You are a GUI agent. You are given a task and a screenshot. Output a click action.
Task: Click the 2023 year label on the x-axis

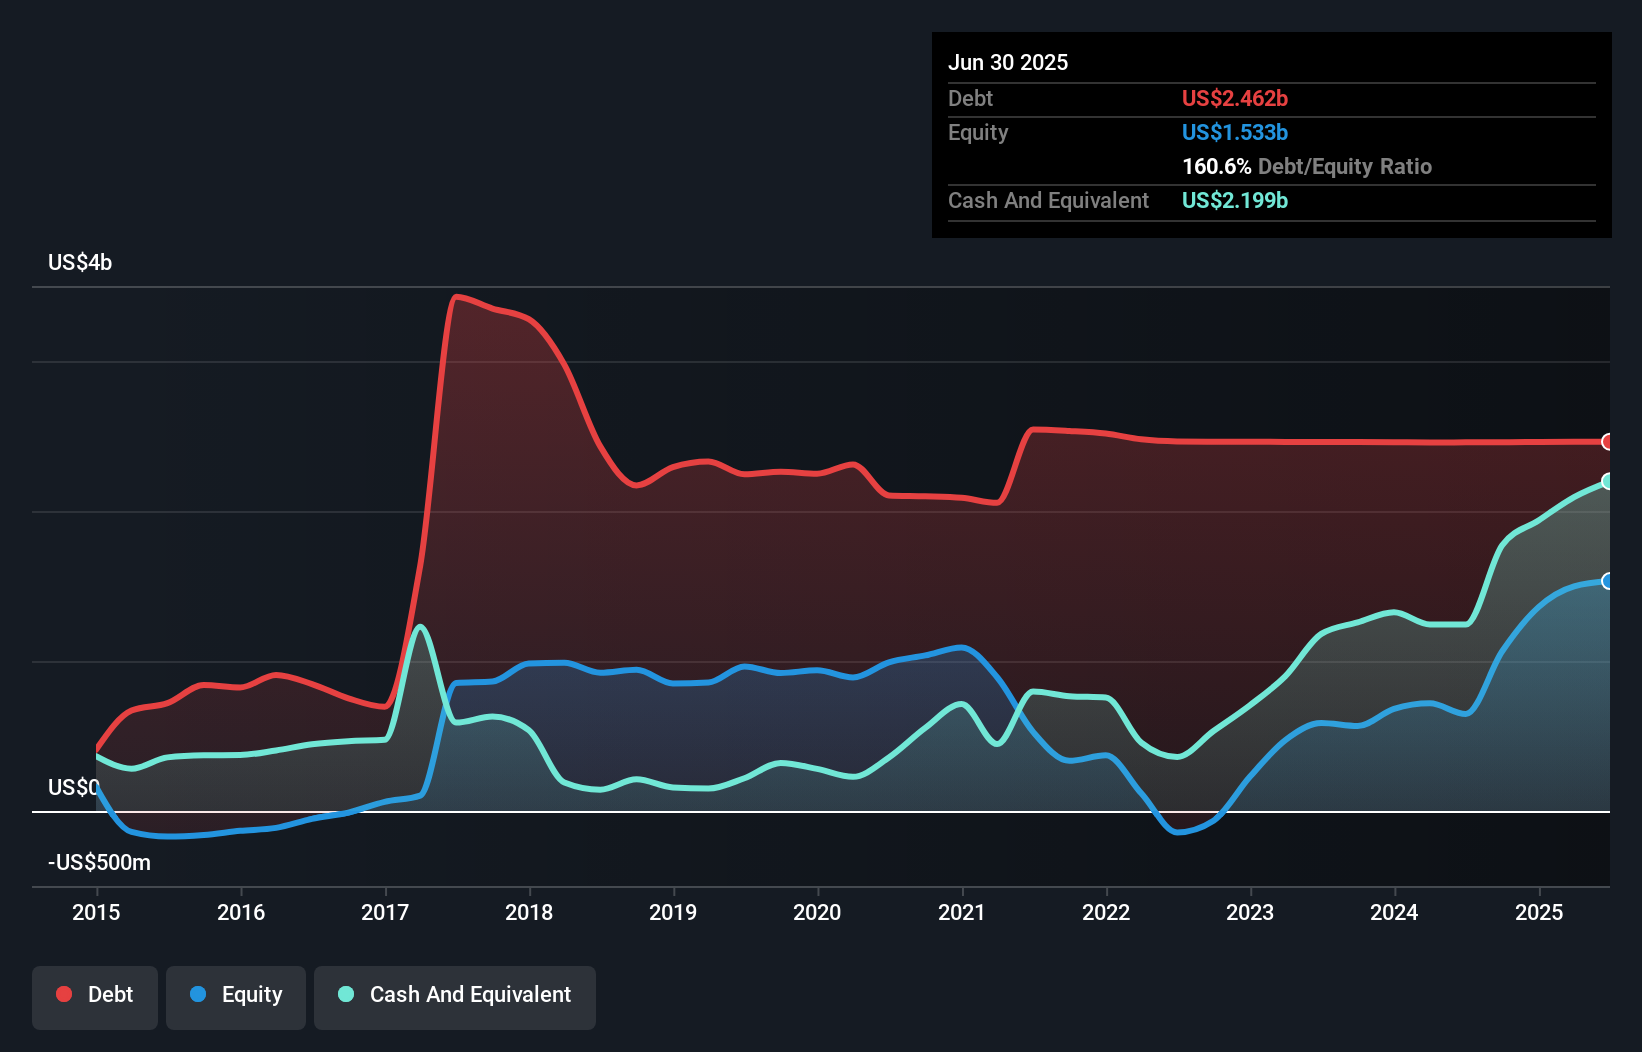(x=1250, y=912)
